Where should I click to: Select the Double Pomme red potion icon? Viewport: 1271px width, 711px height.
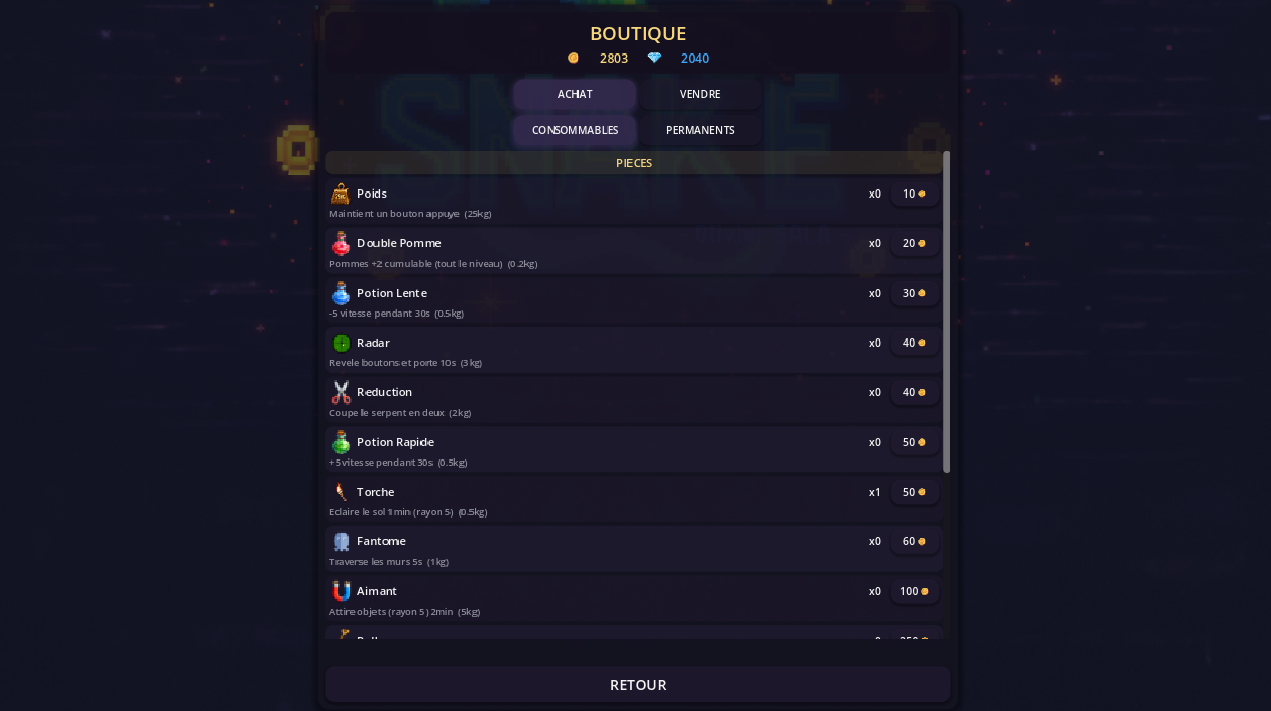[x=341, y=243]
